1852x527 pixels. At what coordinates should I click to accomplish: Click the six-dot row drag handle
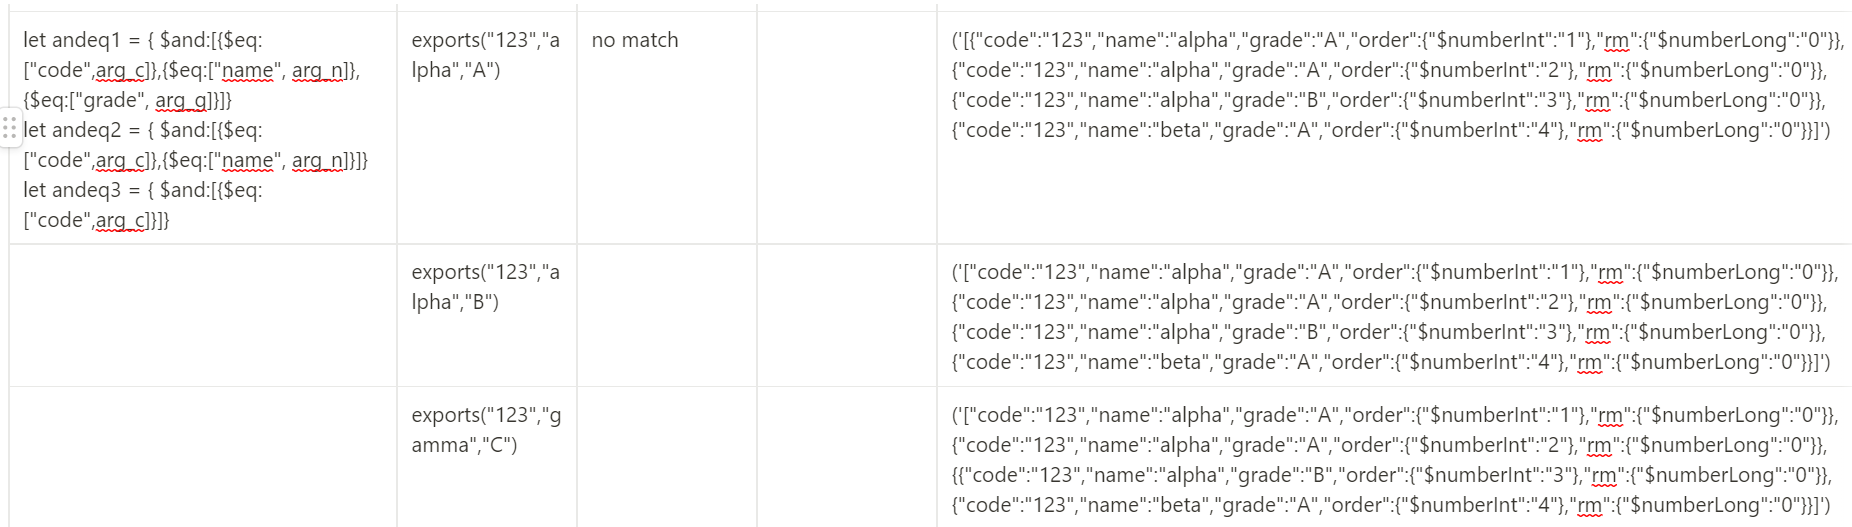point(9,128)
